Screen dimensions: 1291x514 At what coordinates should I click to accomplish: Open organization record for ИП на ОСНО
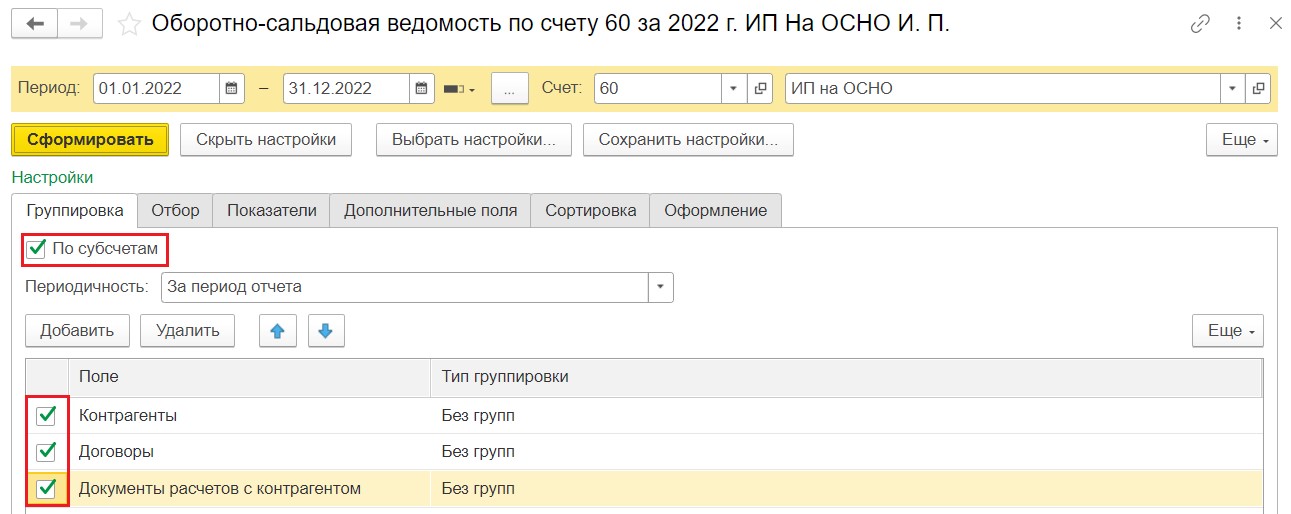tap(1258, 88)
